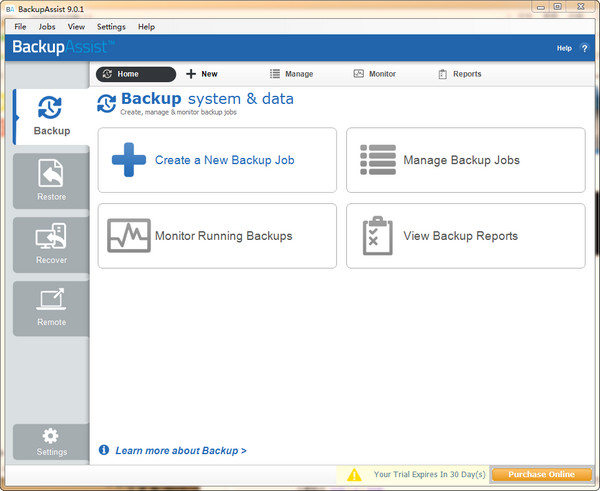
Task: Switch to the Home tab
Action: click(x=136, y=74)
